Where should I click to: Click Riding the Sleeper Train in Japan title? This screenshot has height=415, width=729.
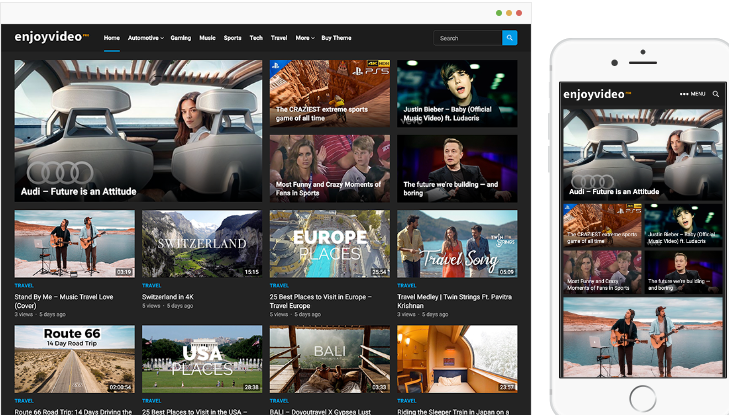453,412
